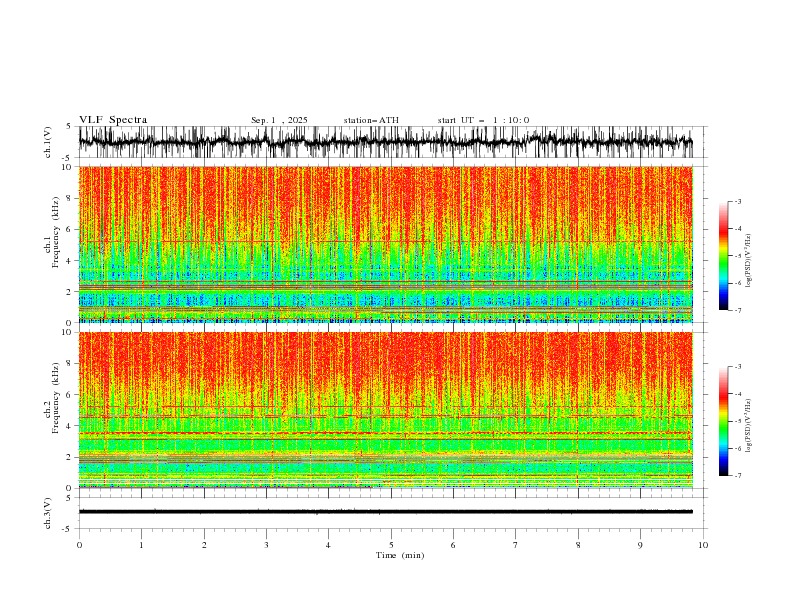
Task: Click the "ch.3(V)" axis label
Action: (48, 514)
